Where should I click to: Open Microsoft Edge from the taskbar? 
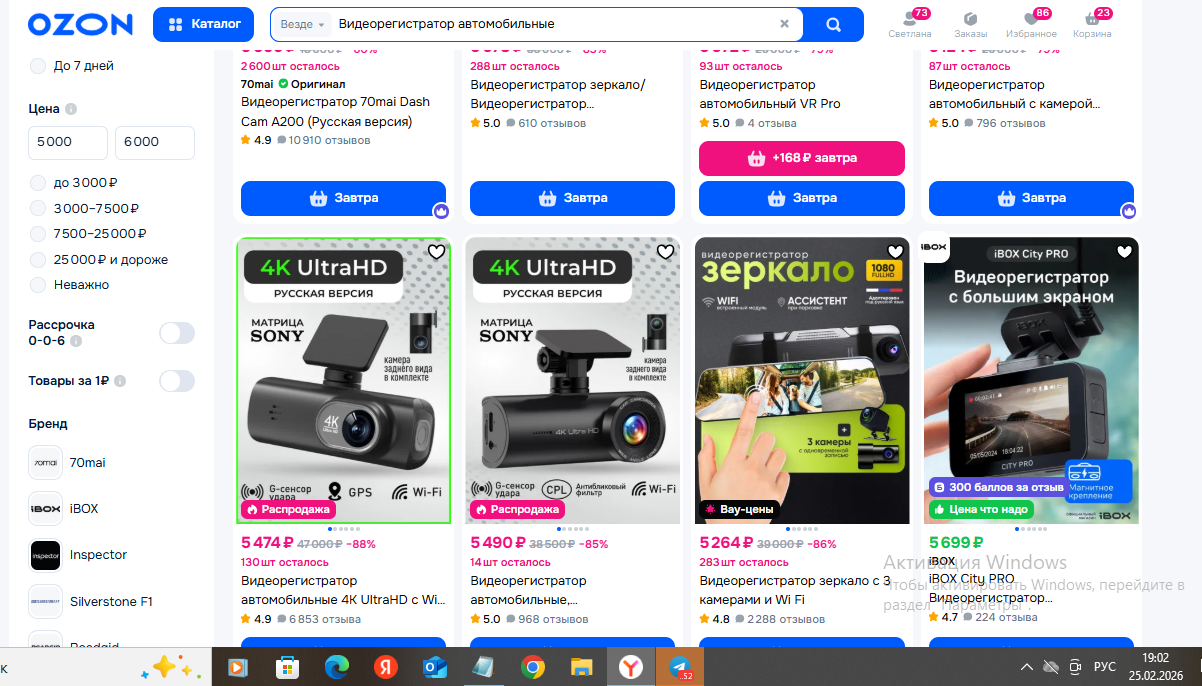336,667
